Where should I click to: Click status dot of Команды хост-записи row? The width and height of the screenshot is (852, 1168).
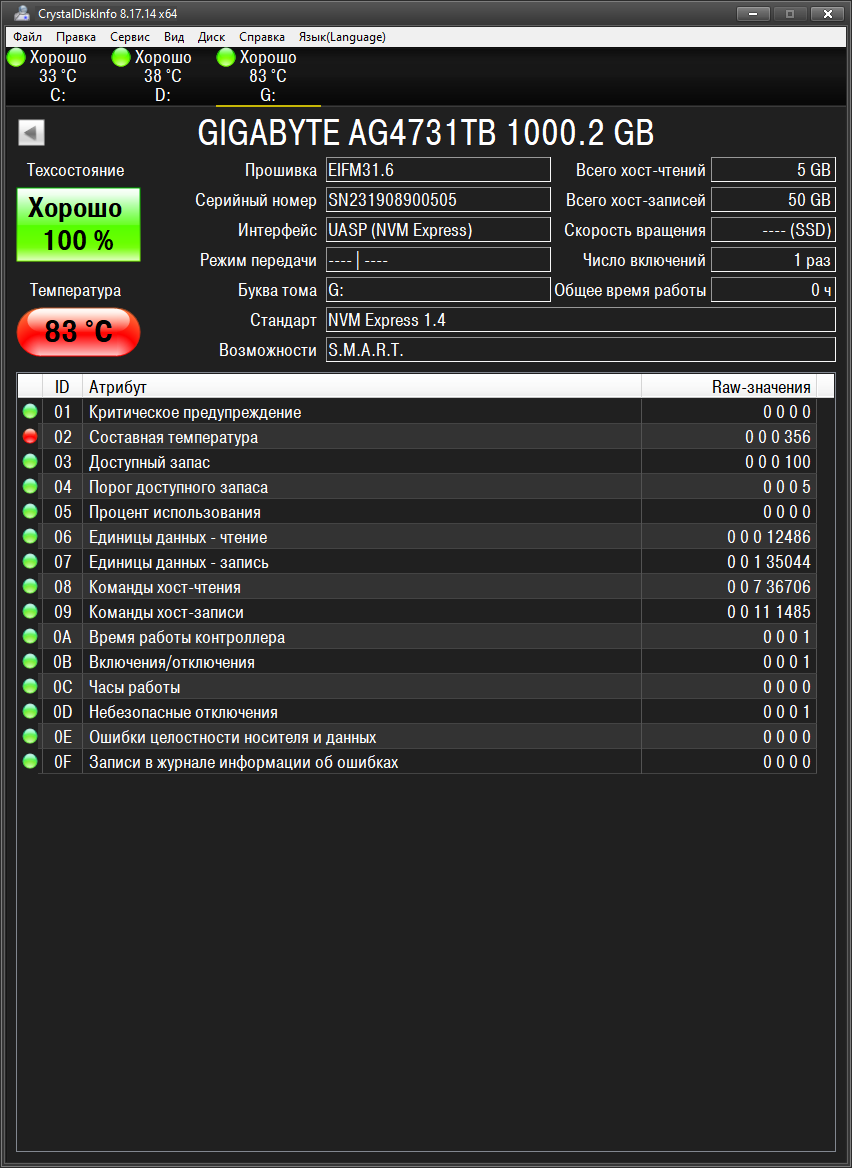click(x=30, y=612)
